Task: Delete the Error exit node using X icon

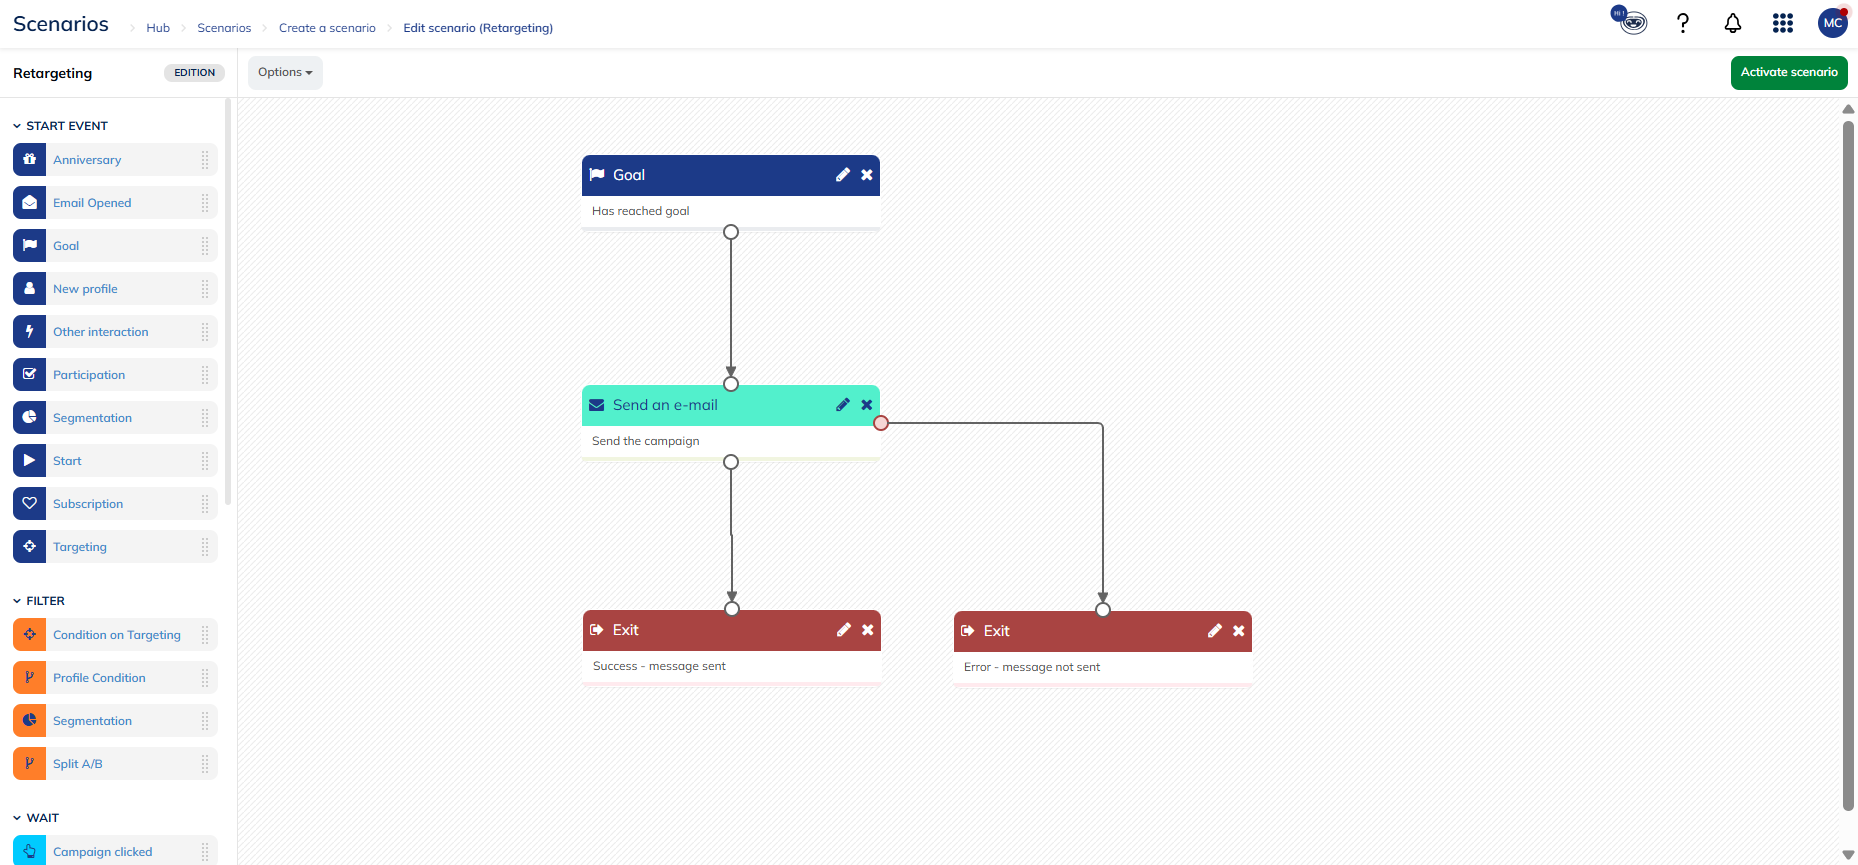Action: (1239, 631)
